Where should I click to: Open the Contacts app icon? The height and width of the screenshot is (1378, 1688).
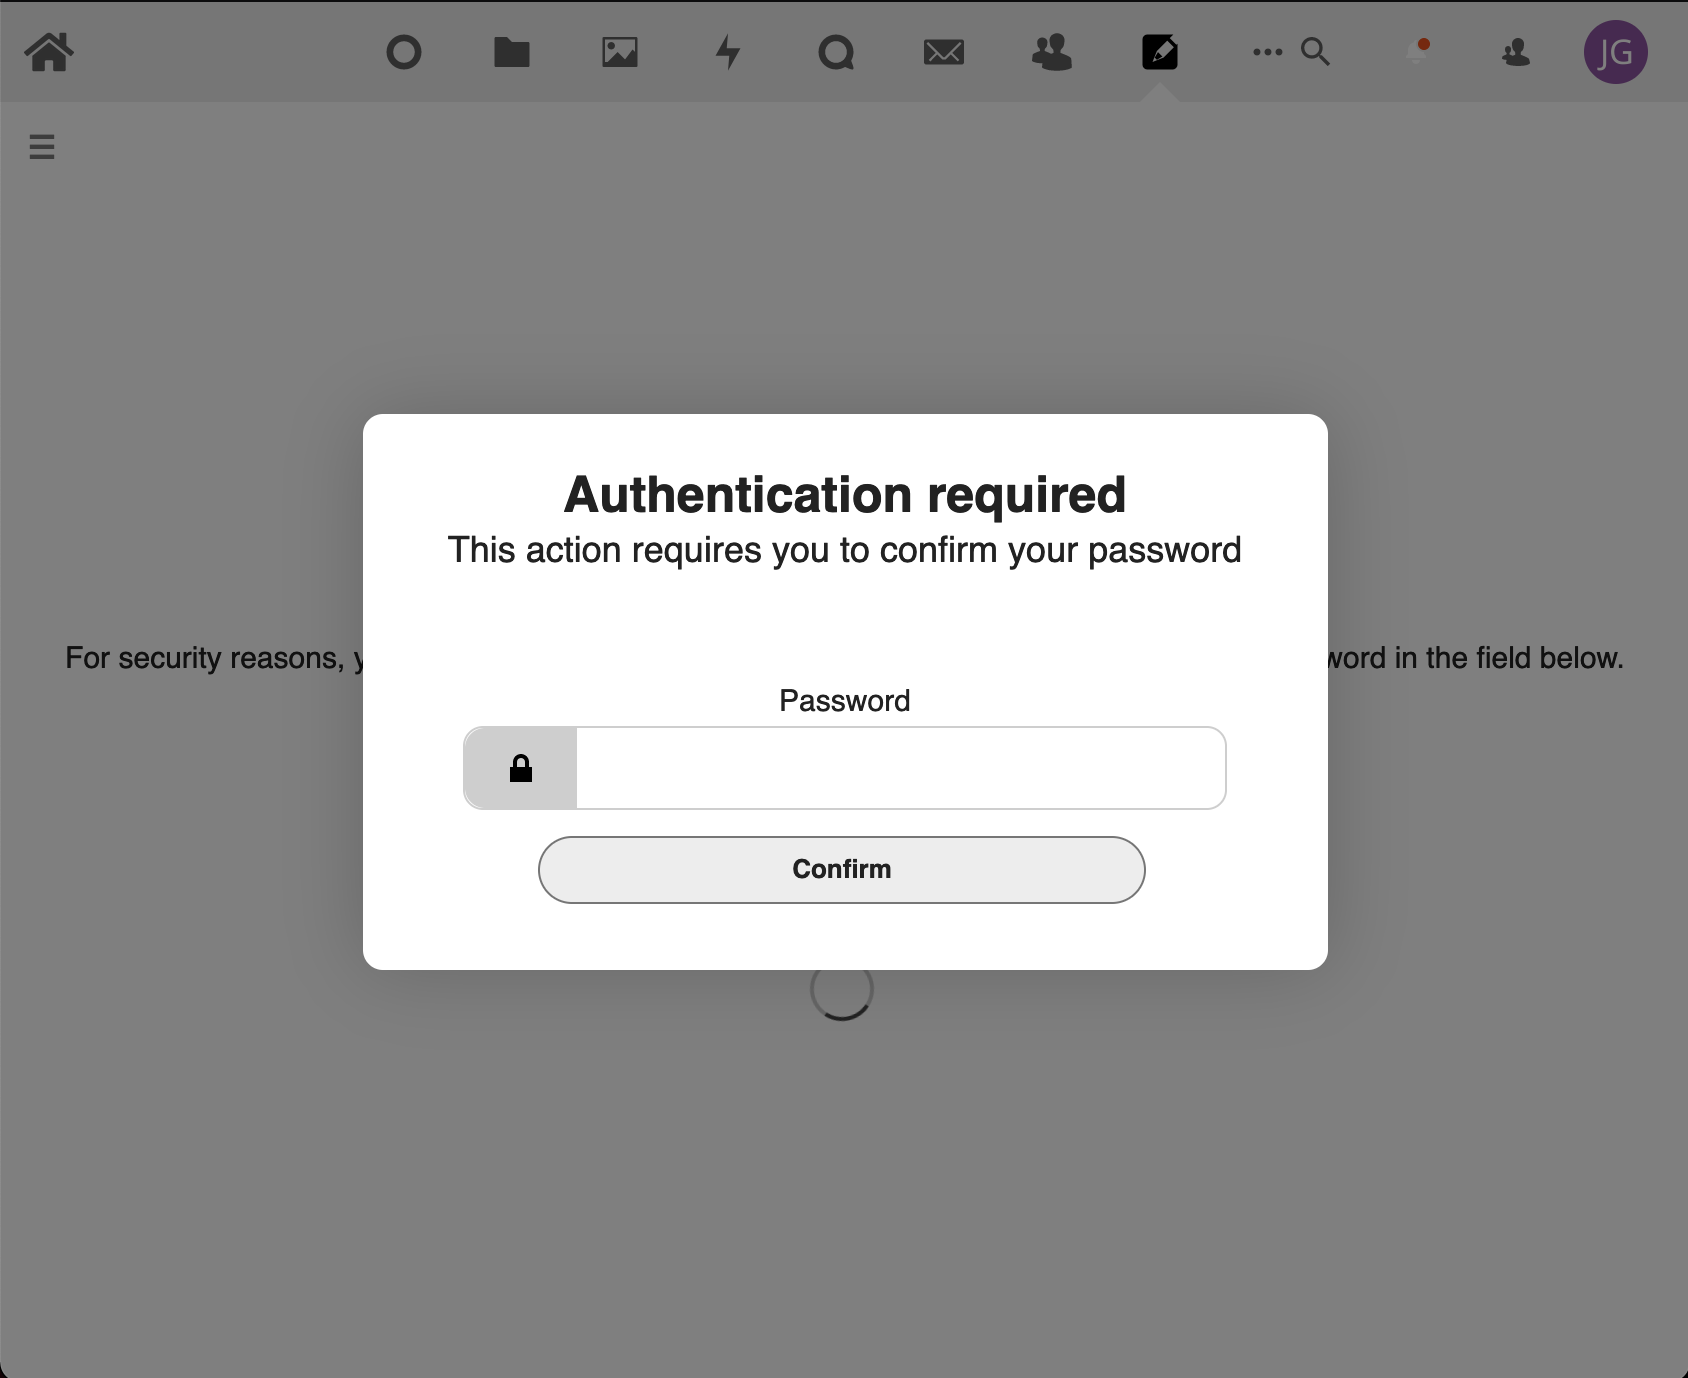[x=1052, y=52]
